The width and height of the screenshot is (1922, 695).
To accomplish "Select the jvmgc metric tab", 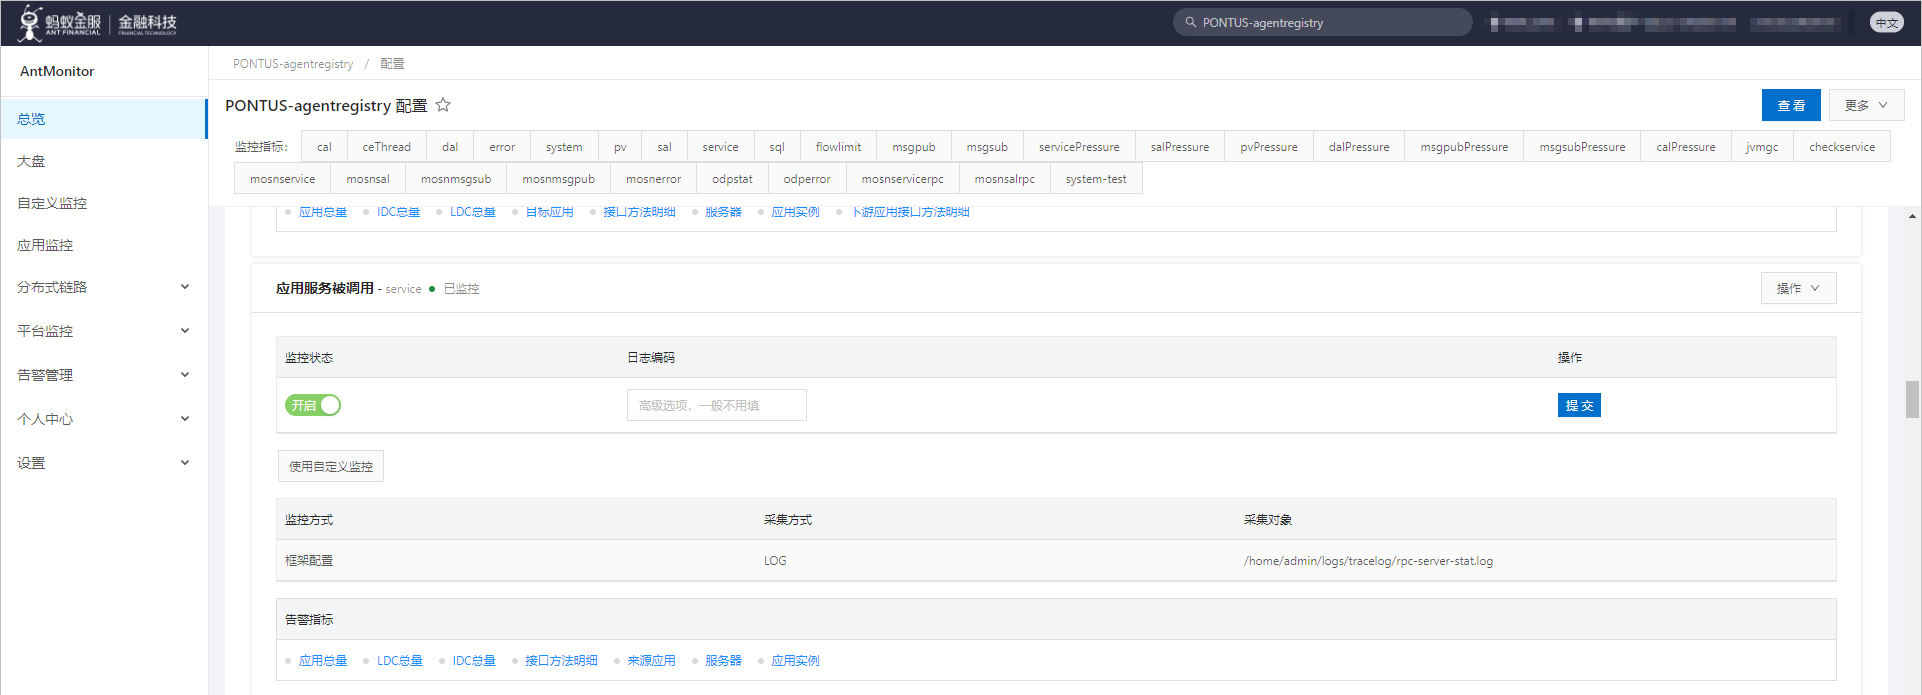I will click(x=1762, y=147).
